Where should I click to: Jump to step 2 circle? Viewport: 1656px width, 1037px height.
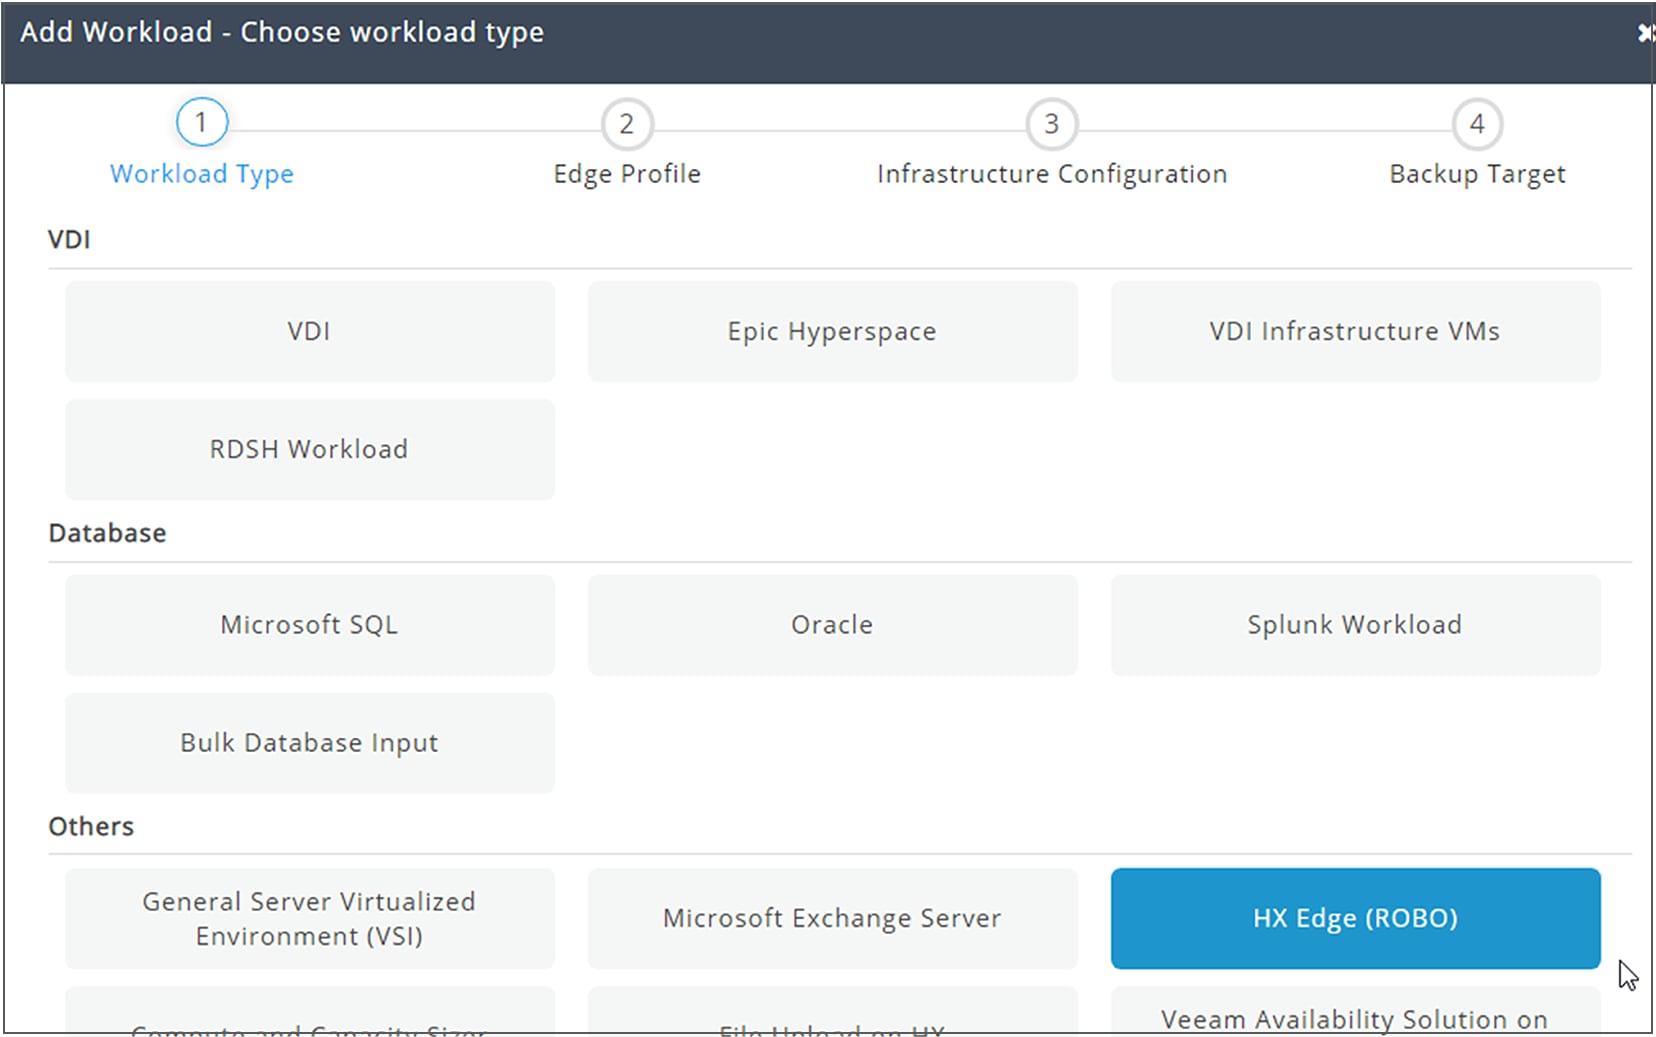point(627,124)
